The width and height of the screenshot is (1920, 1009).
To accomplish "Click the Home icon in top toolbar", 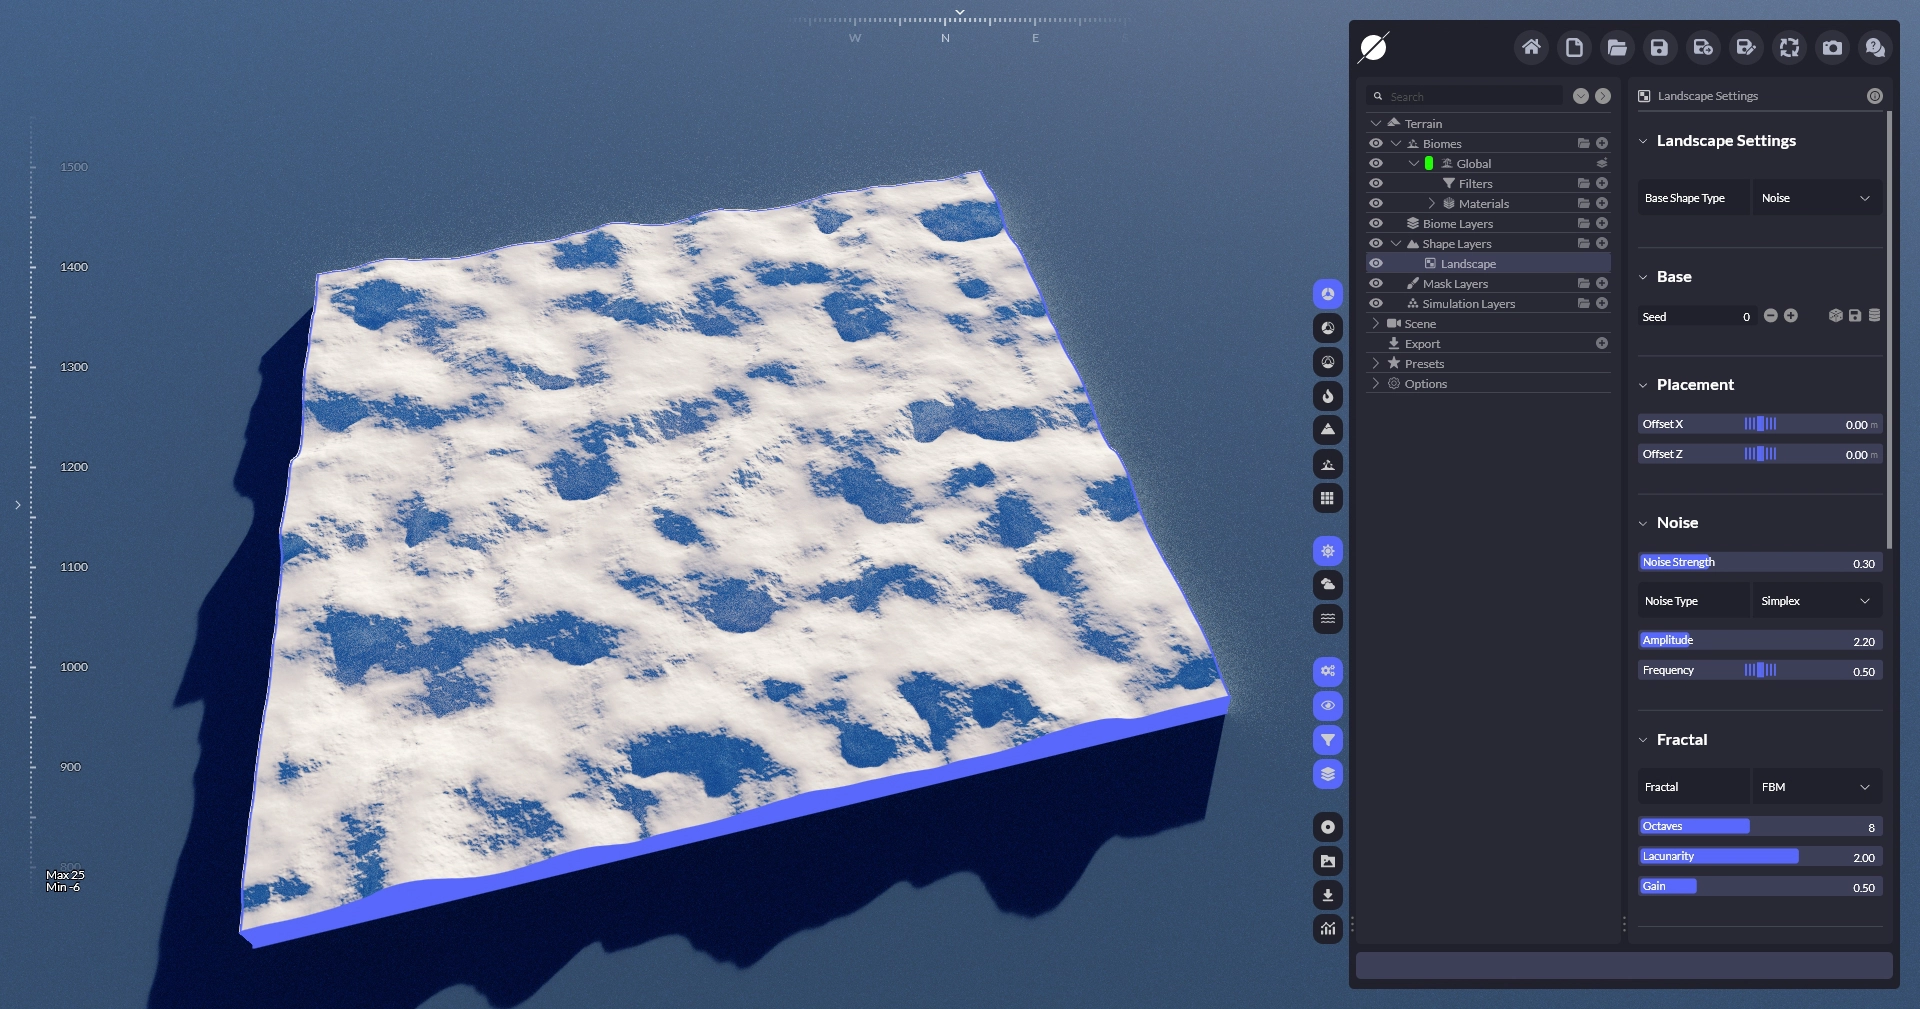I will click(1530, 47).
